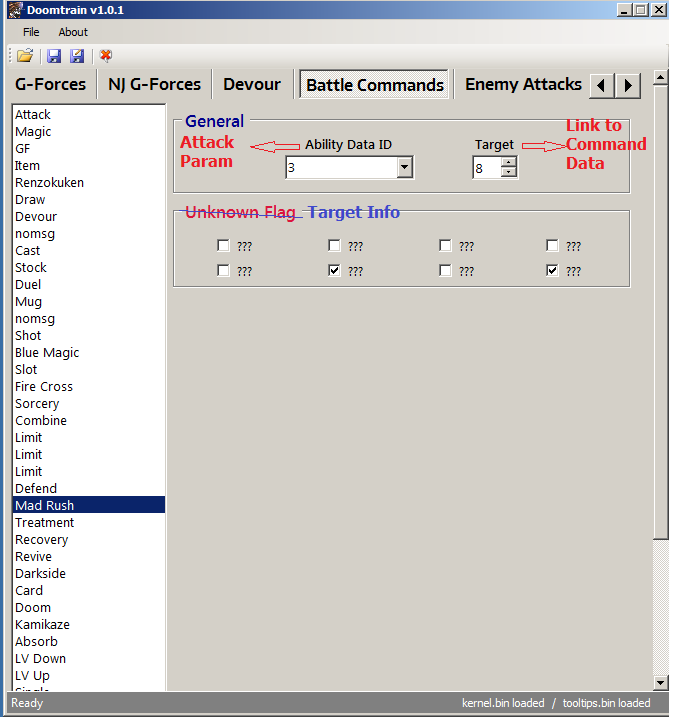Image resolution: width=674 pixels, height=720 pixels.
Task: Select Doom in the command list
Action: (x=89, y=607)
